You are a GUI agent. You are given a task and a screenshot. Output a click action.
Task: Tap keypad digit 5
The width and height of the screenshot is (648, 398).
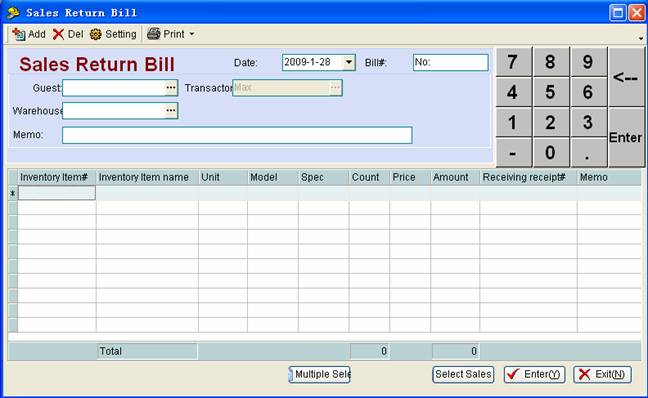551,92
